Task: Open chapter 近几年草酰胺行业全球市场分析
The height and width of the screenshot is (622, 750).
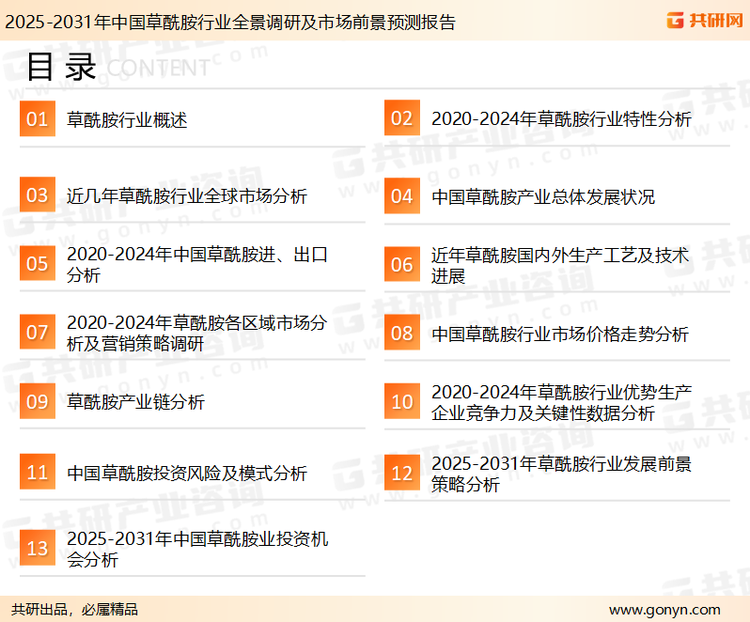Action: point(187,196)
